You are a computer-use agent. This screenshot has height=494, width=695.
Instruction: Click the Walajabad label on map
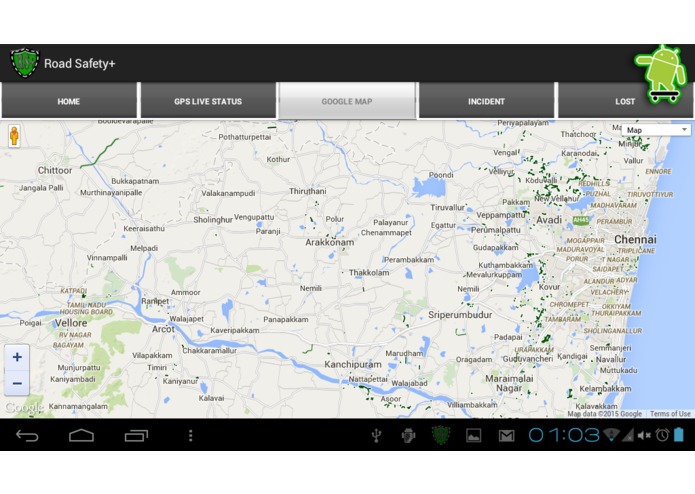tap(409, 383)
